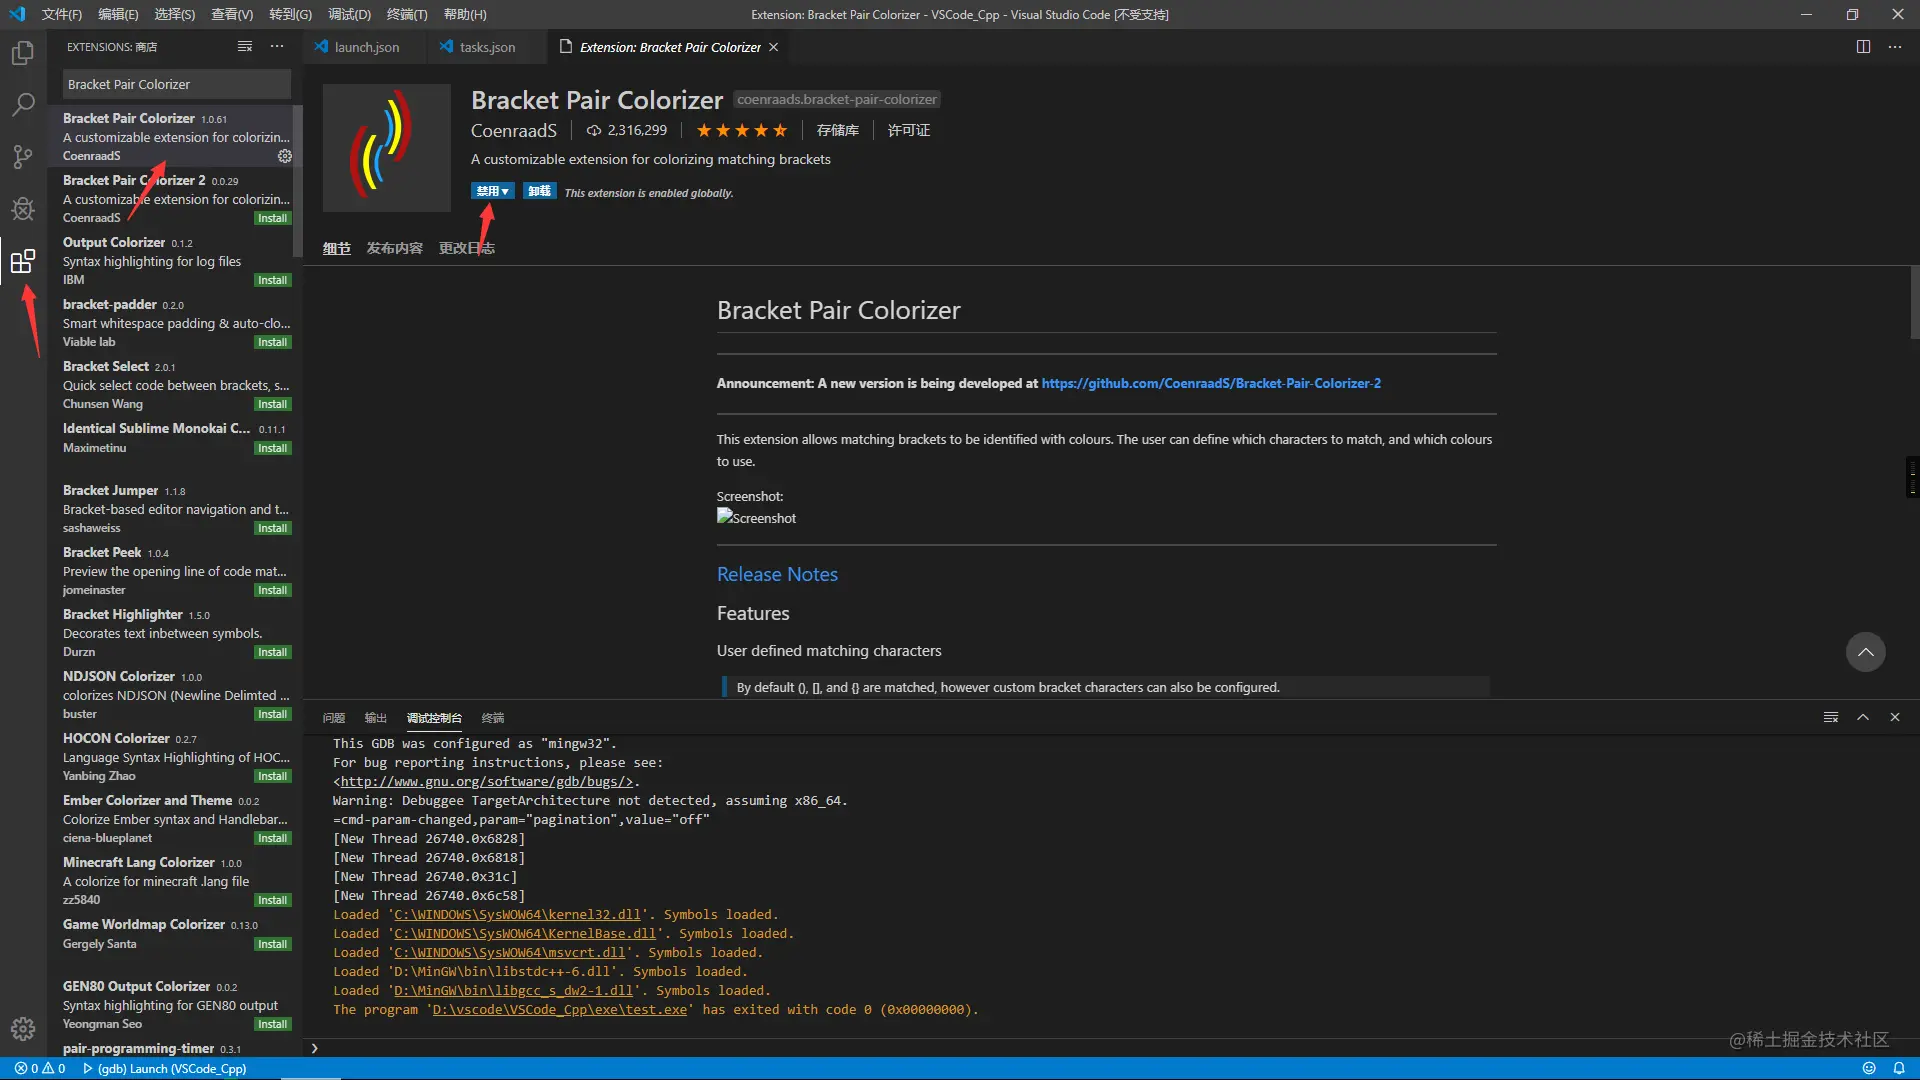
Task: Open the Extensions view icon
Action: pos(23,262)
